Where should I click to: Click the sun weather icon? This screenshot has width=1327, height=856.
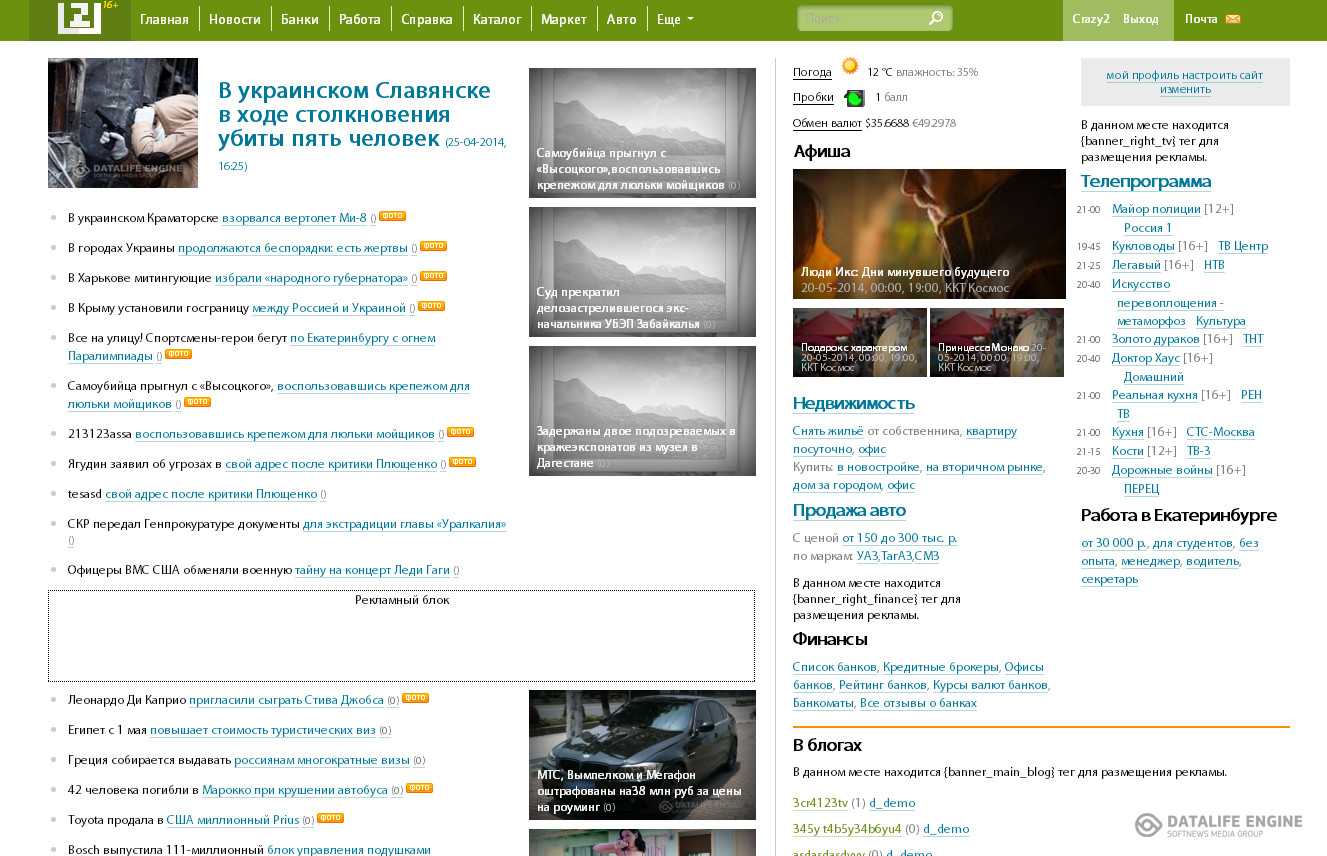click(x=850, y=67)
